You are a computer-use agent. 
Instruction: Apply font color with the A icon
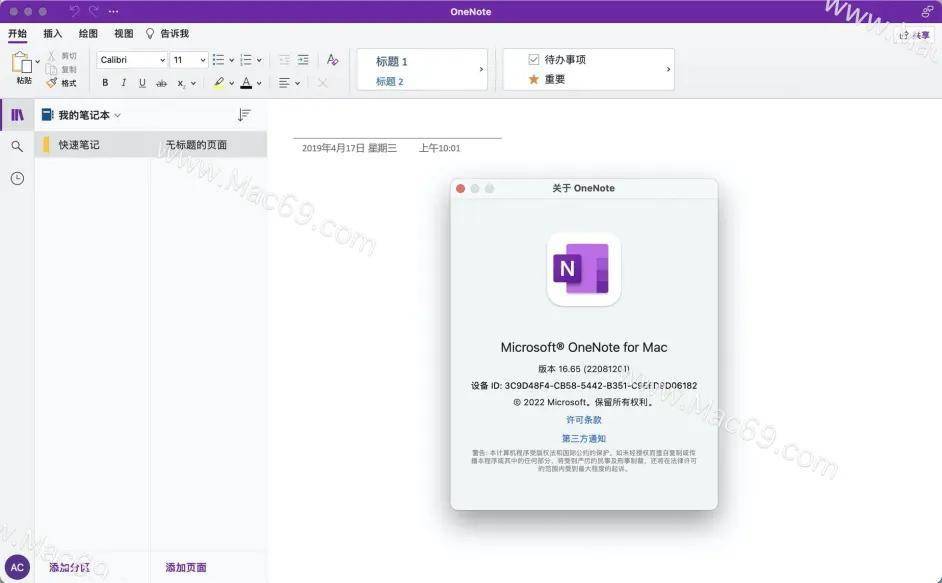[246, 83]
